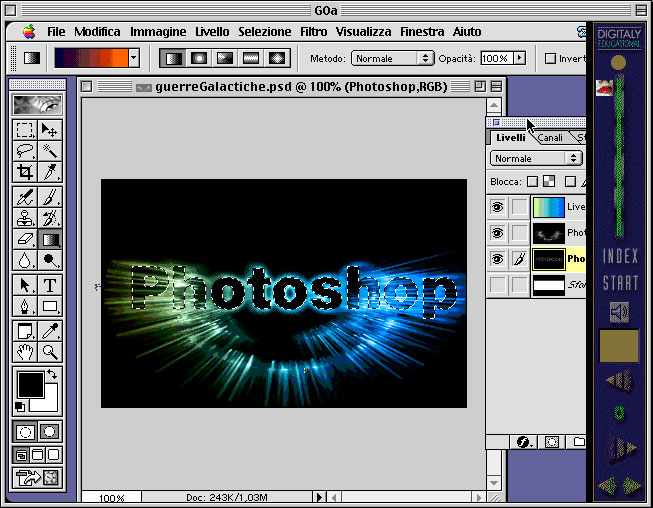Select the Path Component Selection tool
The width and height of the screenshot is (653, 508).
pyautogui.click(x=25, y=285)
